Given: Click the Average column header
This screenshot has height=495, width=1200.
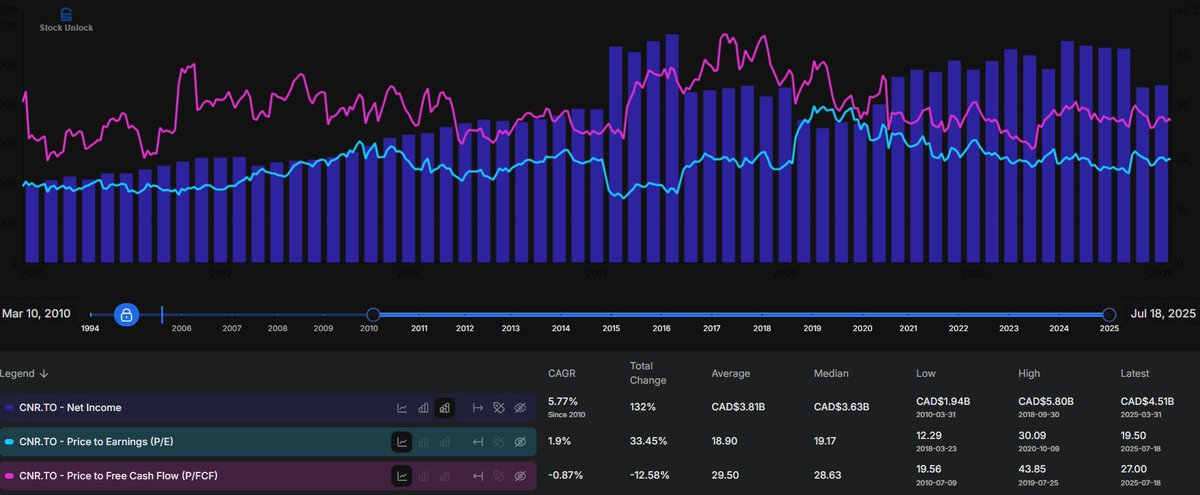Looking at the screenshot, I should (731, 374).
